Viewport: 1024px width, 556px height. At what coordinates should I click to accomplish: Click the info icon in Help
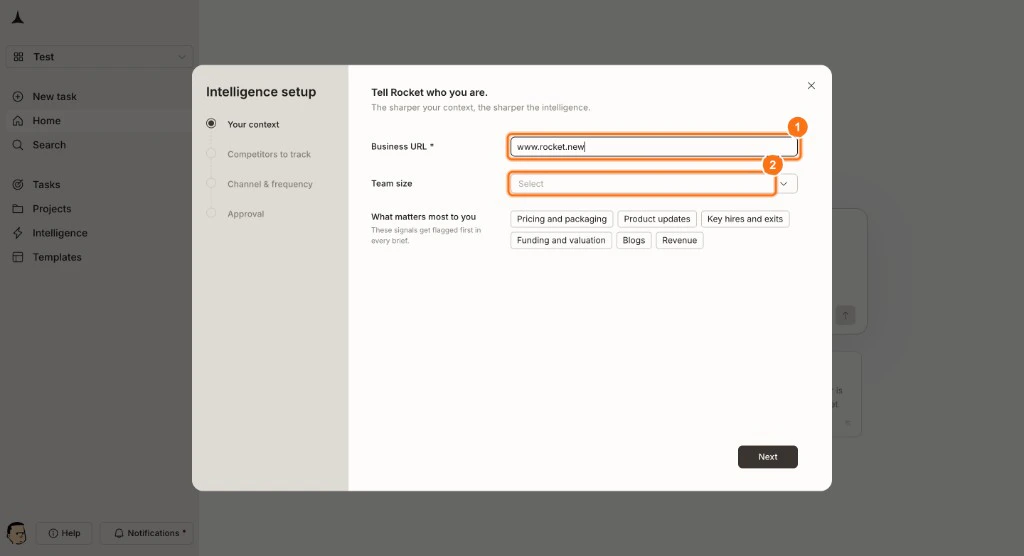coord(54,533)
